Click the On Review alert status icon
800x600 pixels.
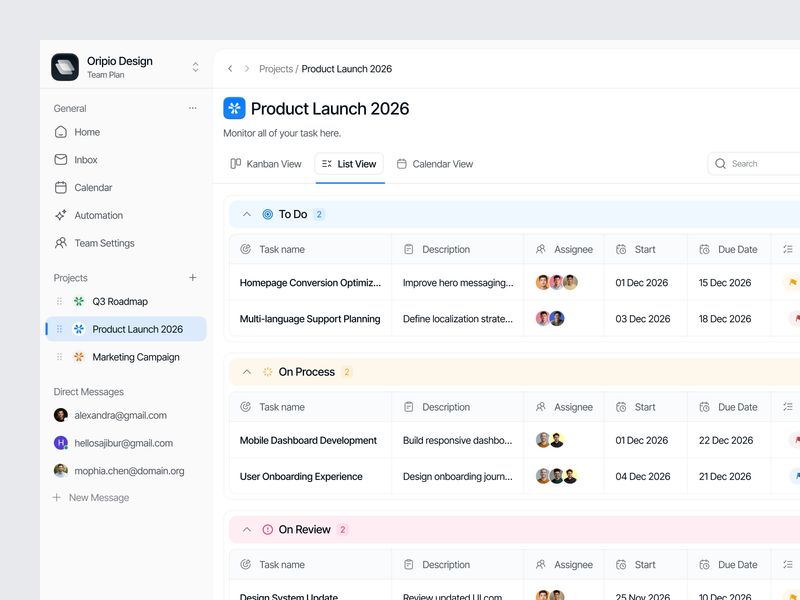pos(267,530)
